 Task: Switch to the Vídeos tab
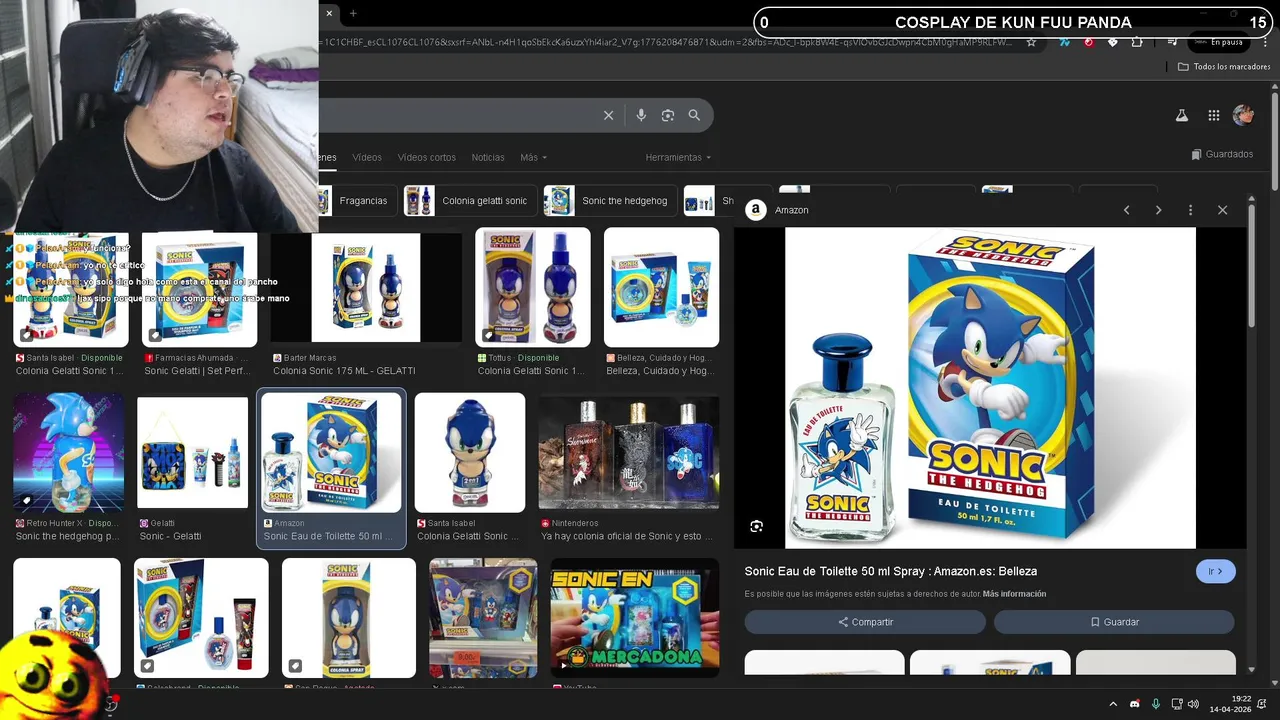[367, 157]
